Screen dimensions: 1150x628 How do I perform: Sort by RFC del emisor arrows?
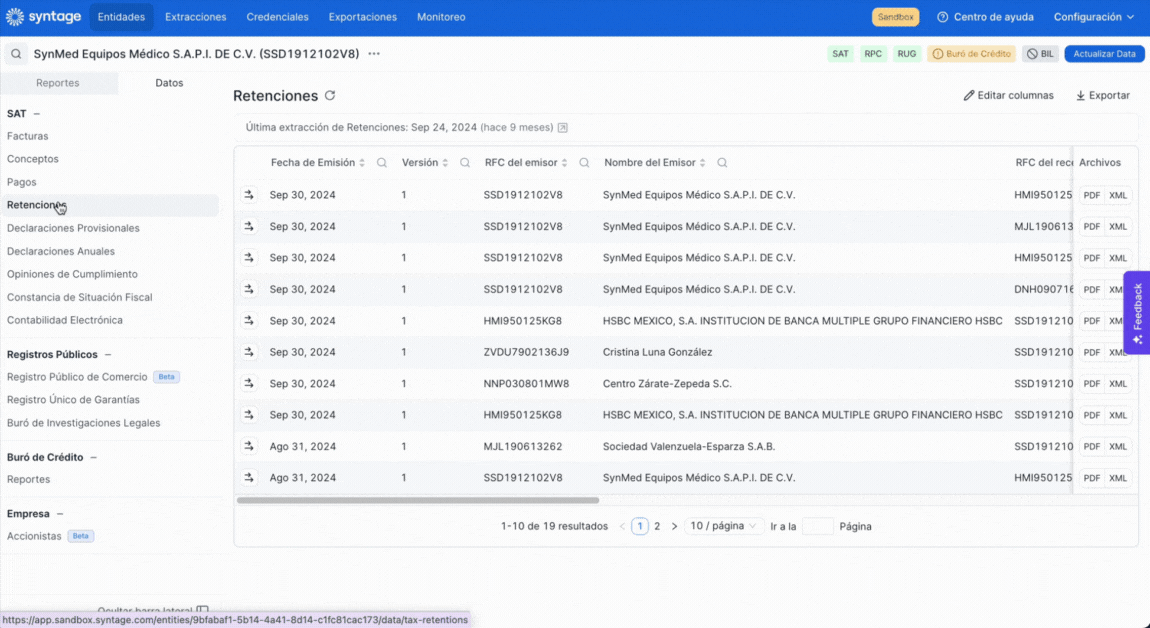pyautogui.click(x=565, y=163)
